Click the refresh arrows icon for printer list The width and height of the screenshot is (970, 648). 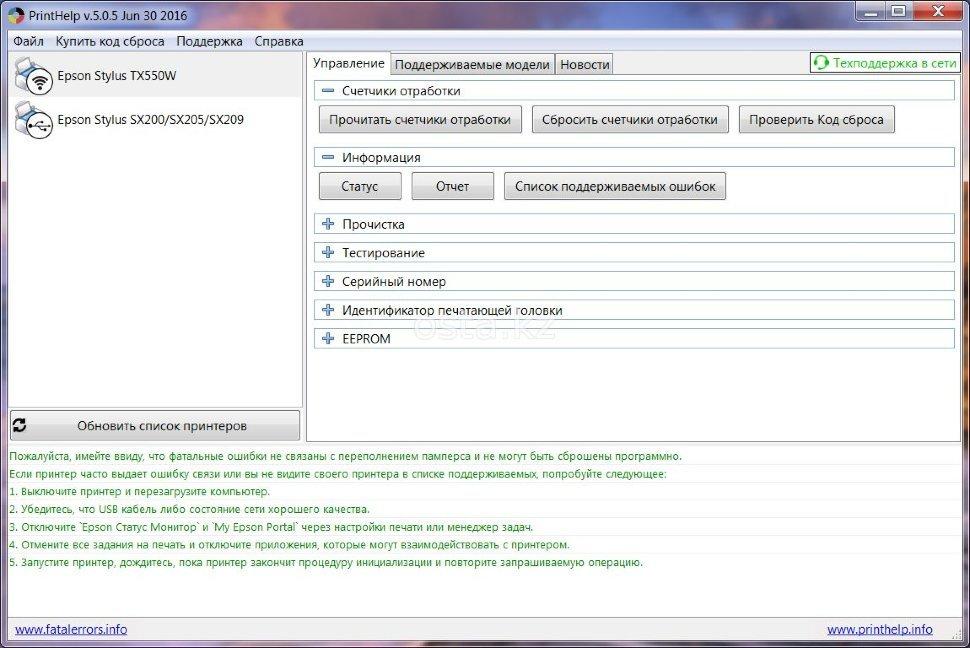tap(20, 425)
